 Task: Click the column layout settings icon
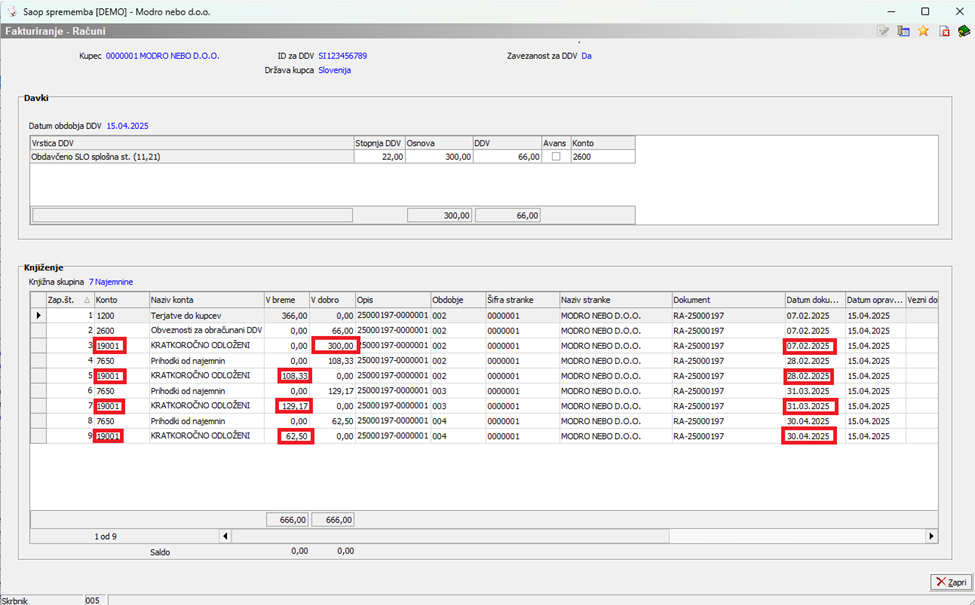click(903, 31)
